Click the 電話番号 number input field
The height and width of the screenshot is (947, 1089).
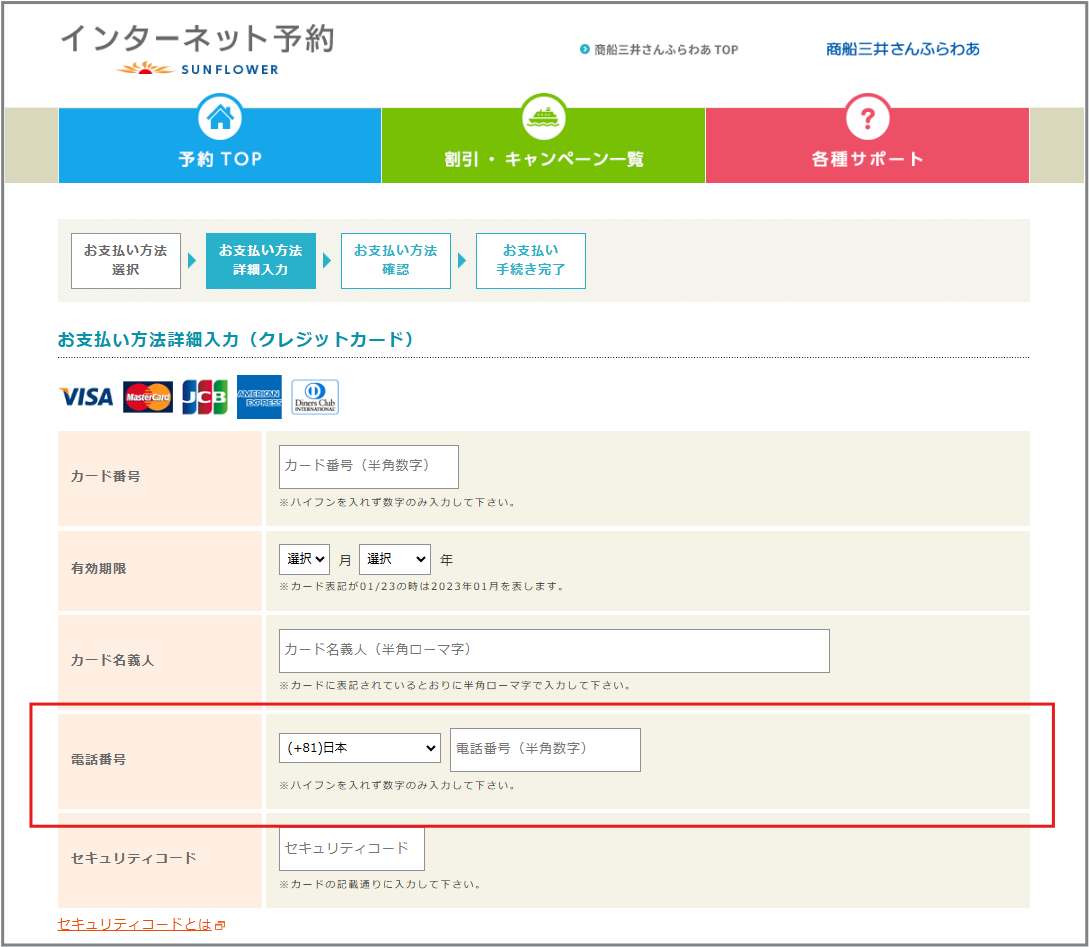tap(545, 749)
